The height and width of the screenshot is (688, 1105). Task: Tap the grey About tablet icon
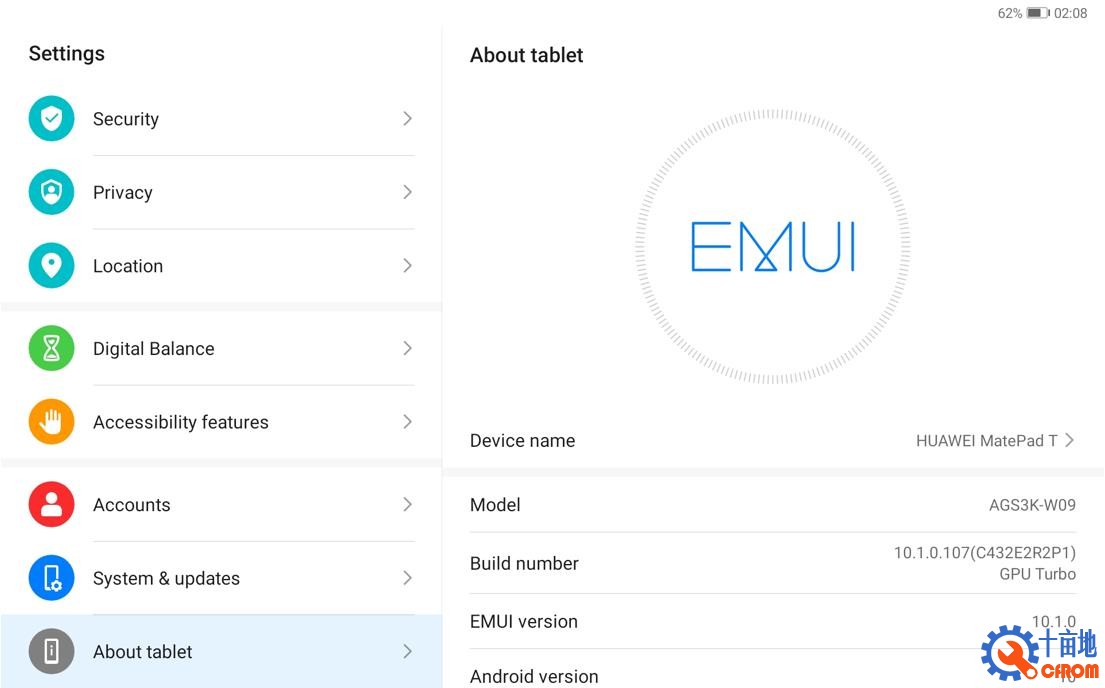(x=51, y=651)
